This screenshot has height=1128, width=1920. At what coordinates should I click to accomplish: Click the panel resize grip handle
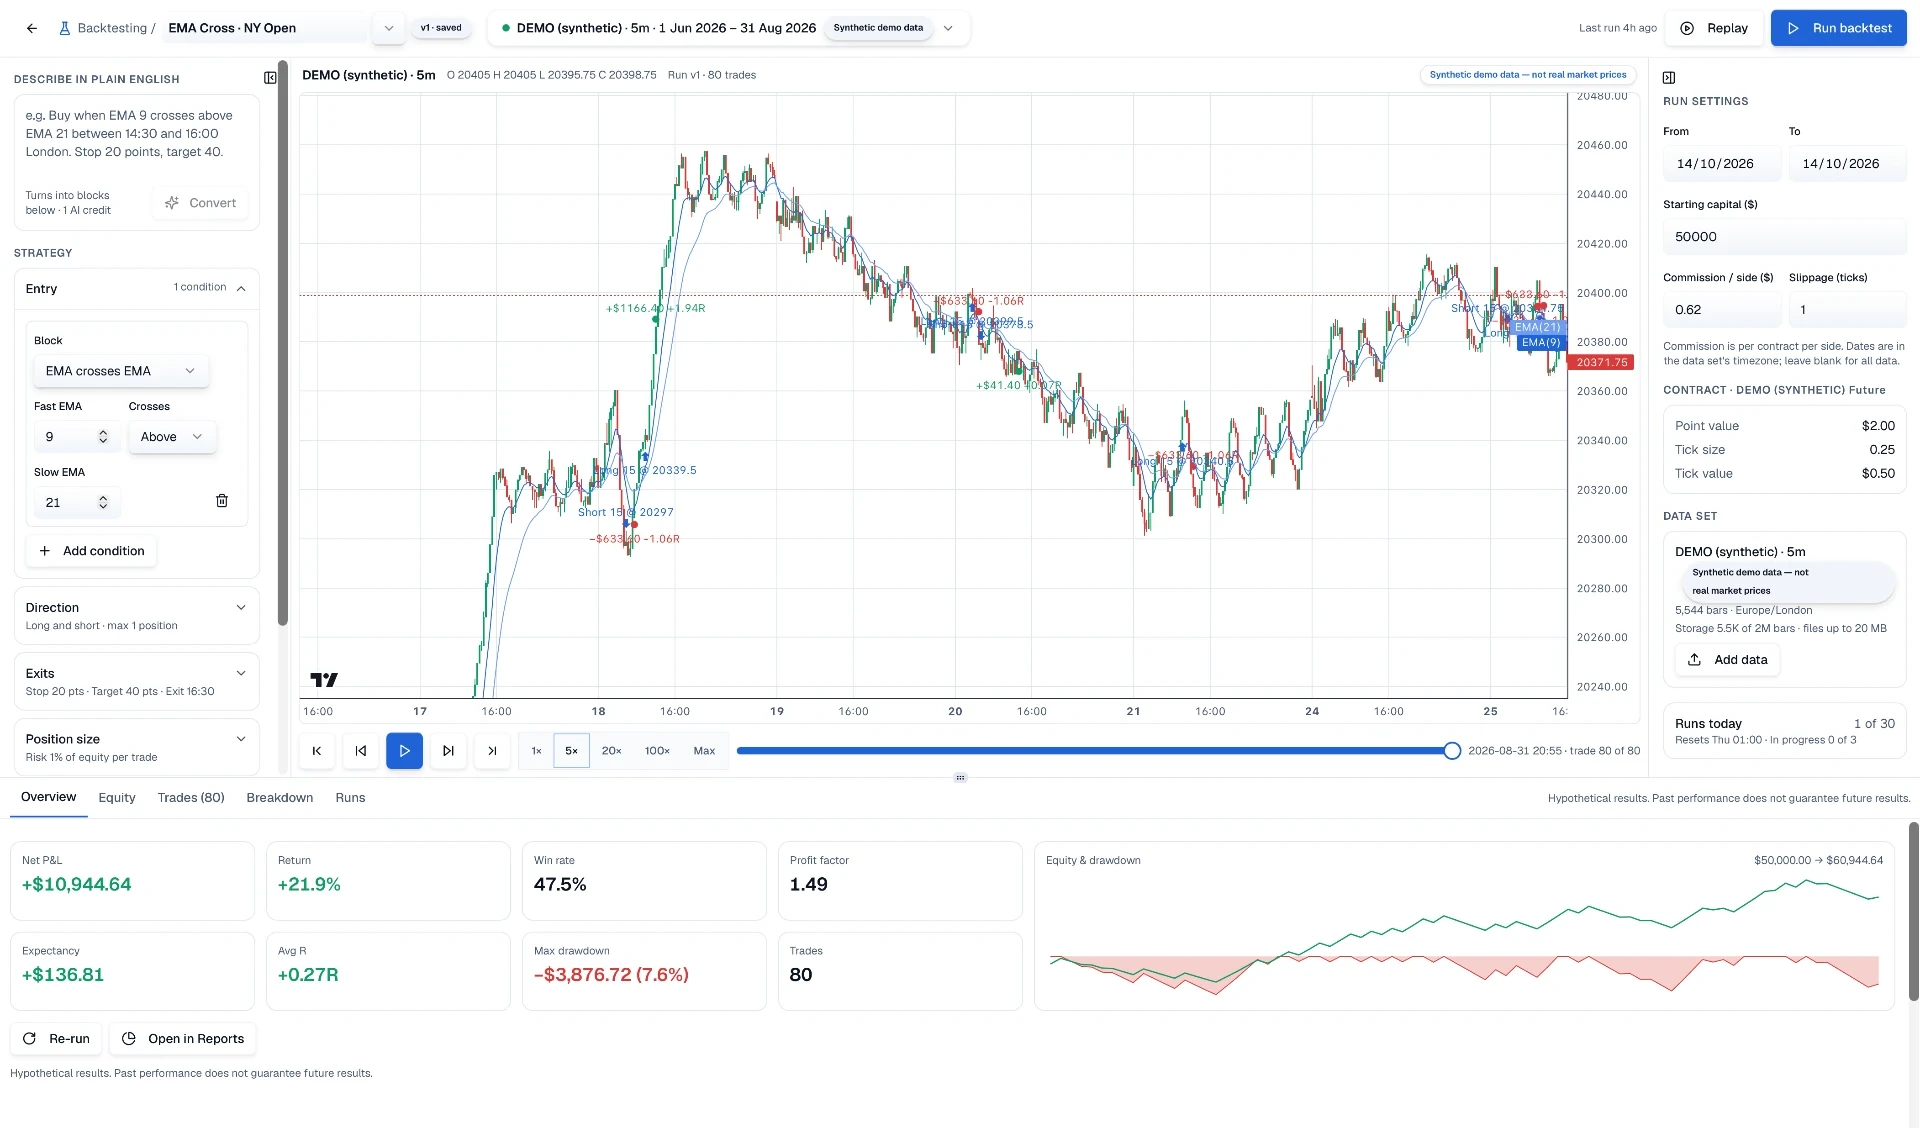tap(960, 778)
